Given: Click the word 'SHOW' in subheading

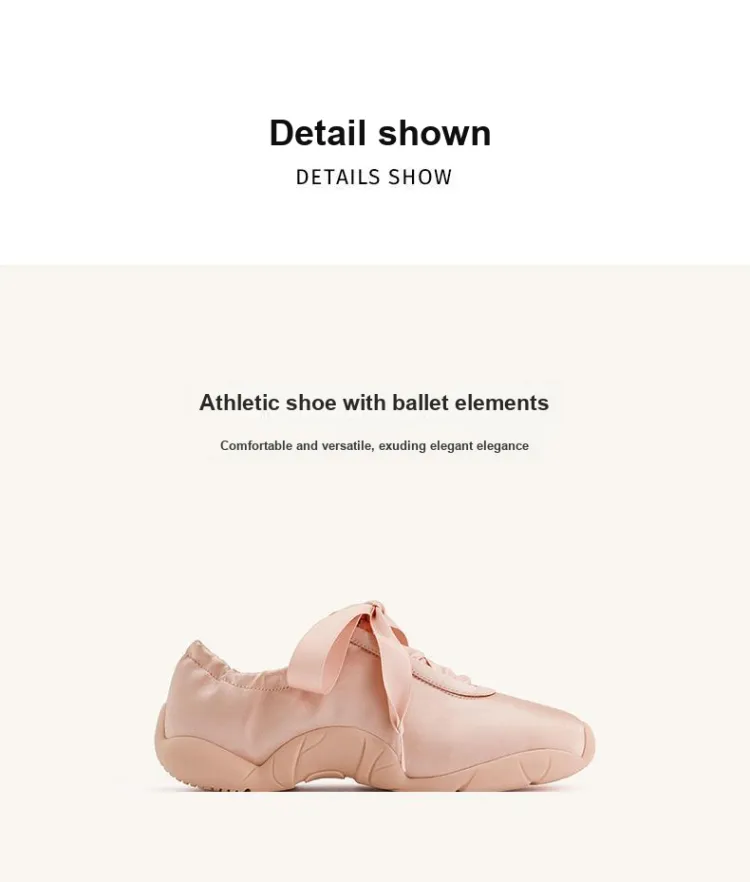Looking at the screenshot, I should coord(420,177).
